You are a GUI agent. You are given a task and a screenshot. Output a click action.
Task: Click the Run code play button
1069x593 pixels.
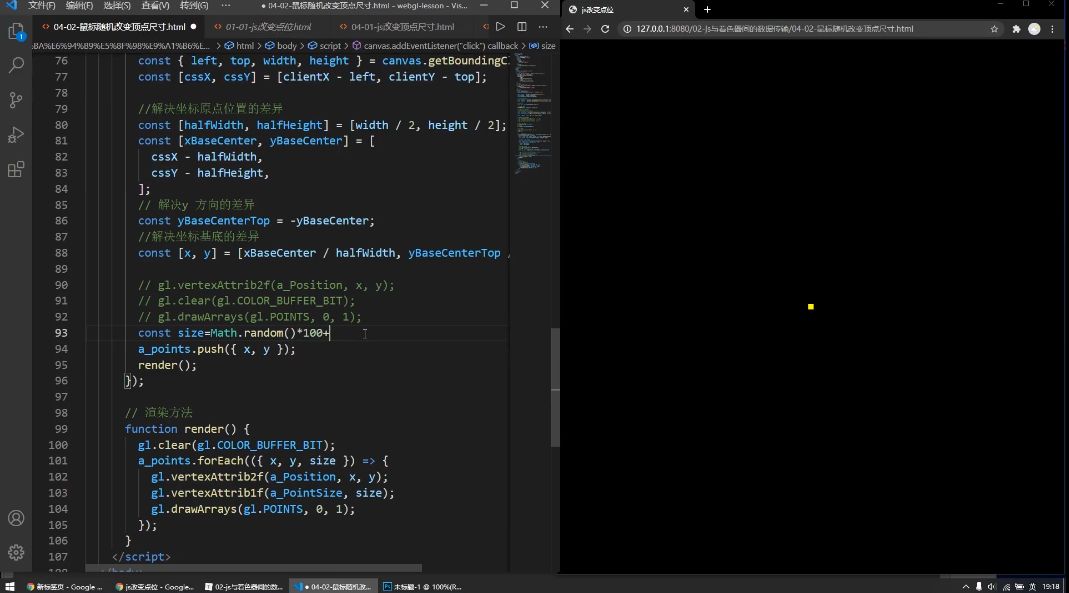(500, 26)
